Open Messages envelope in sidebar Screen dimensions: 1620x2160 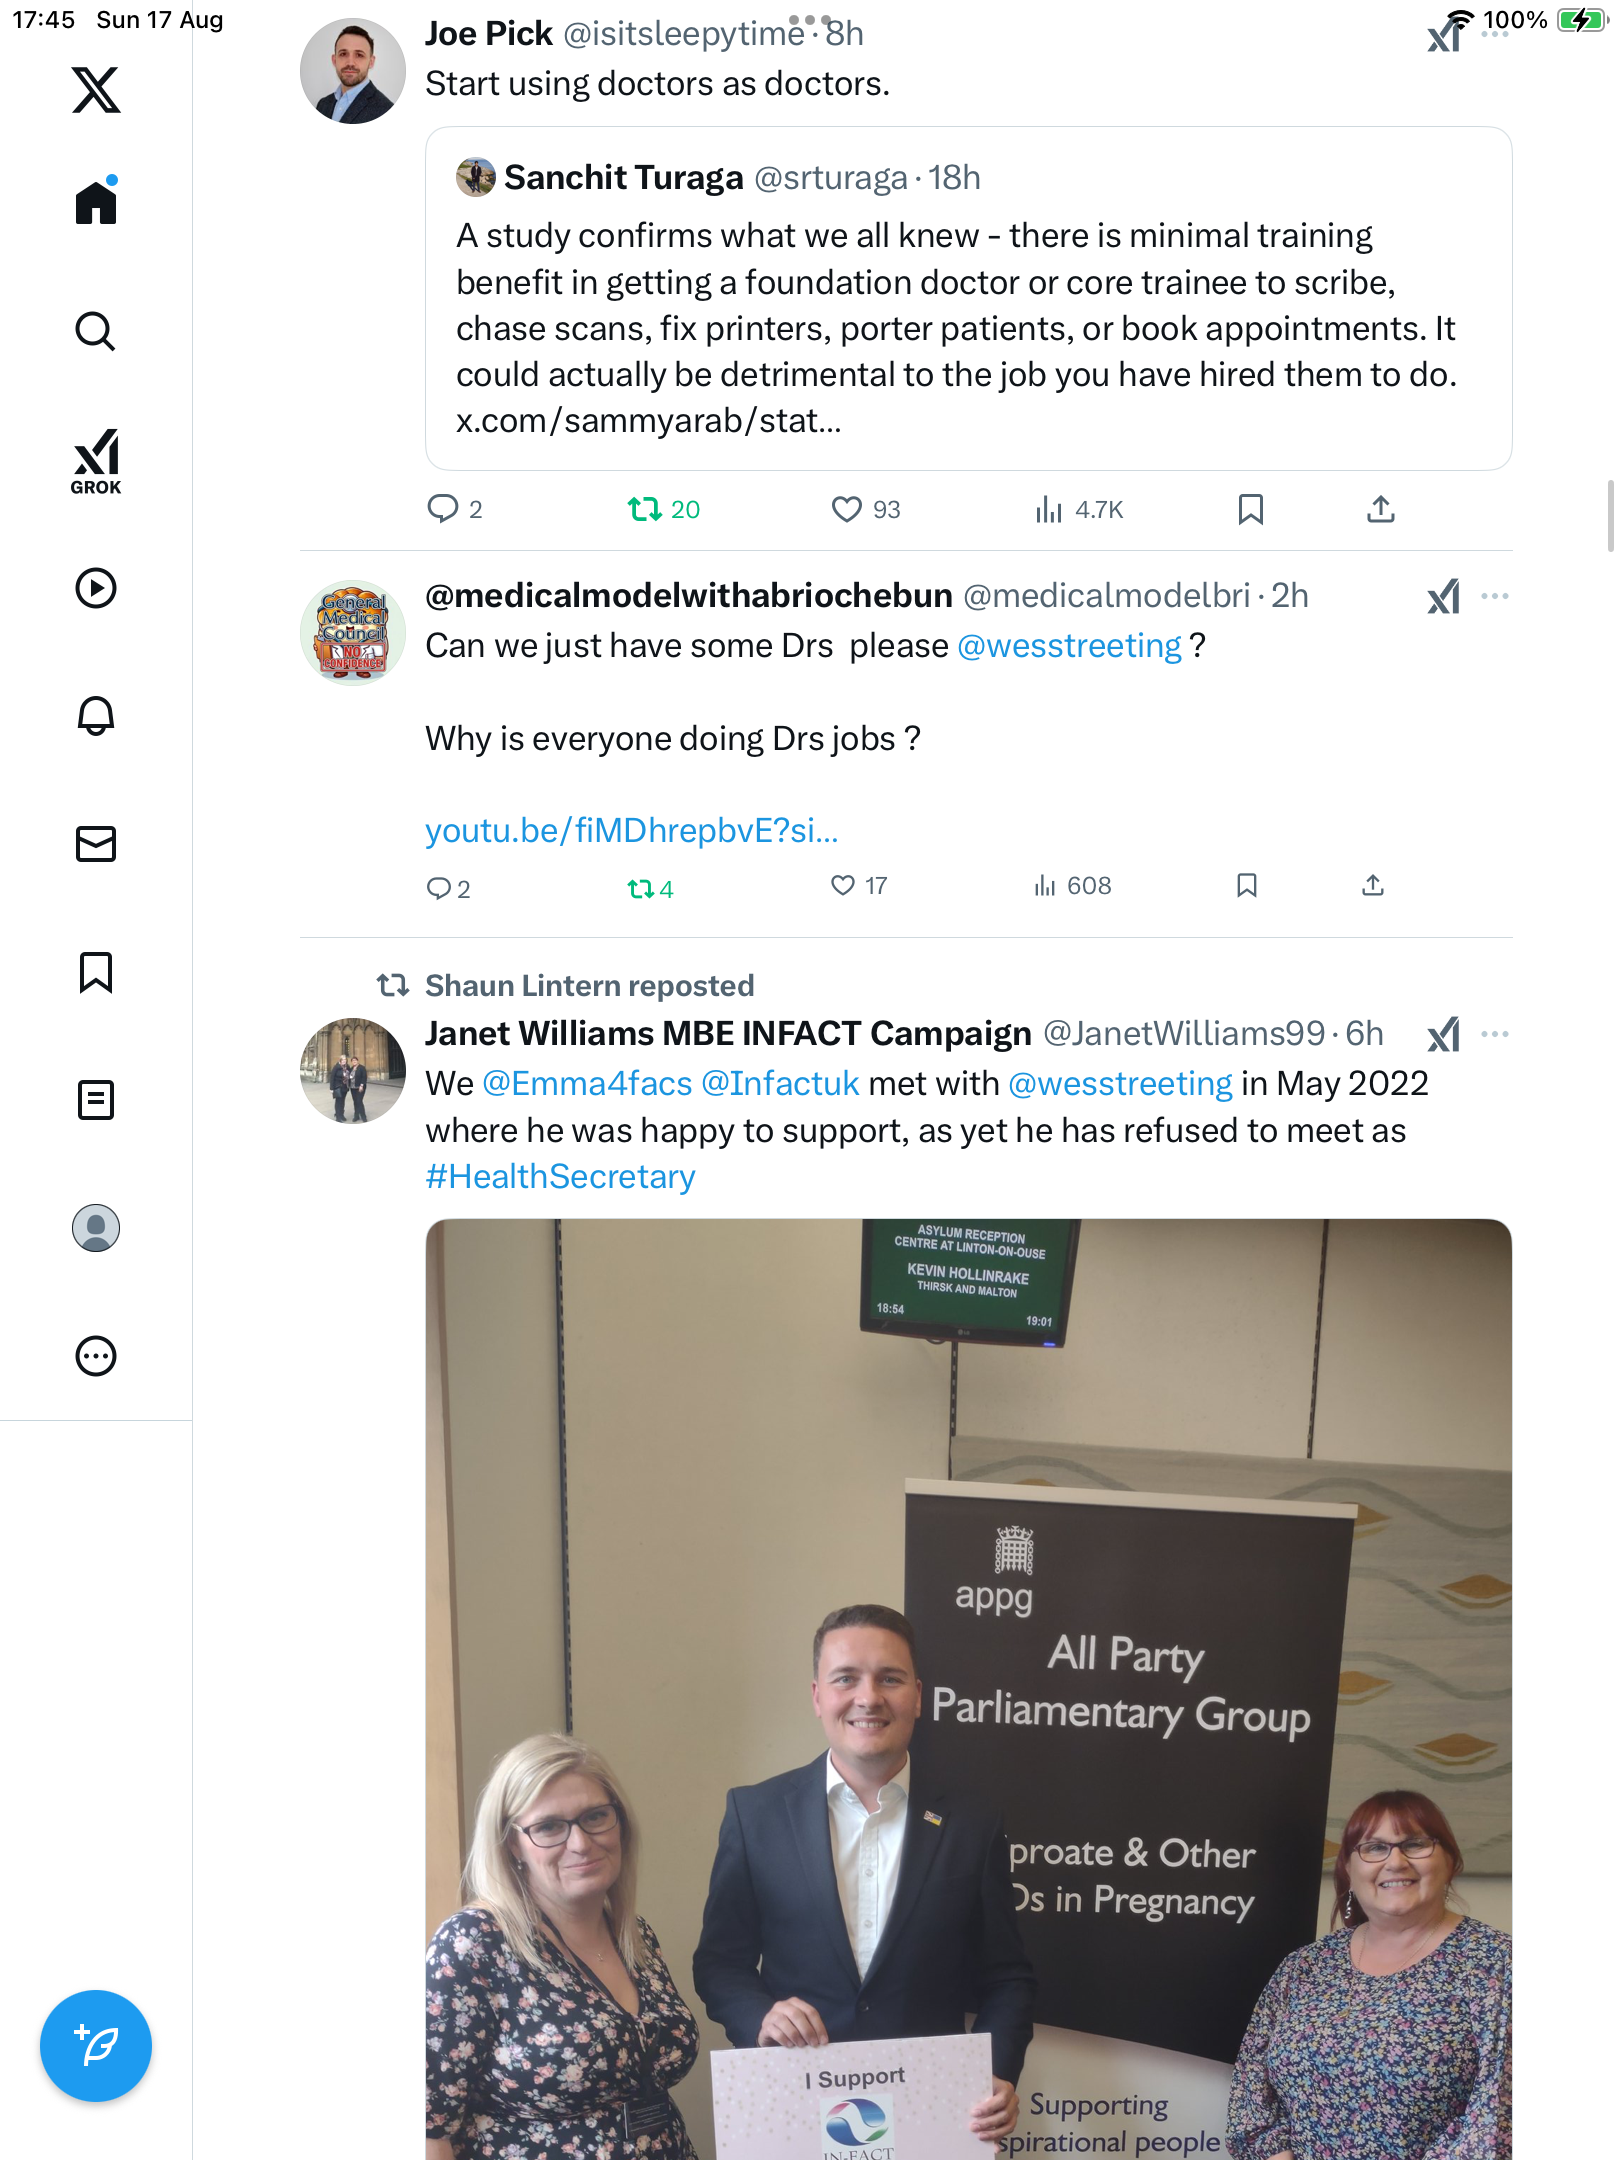96,844
